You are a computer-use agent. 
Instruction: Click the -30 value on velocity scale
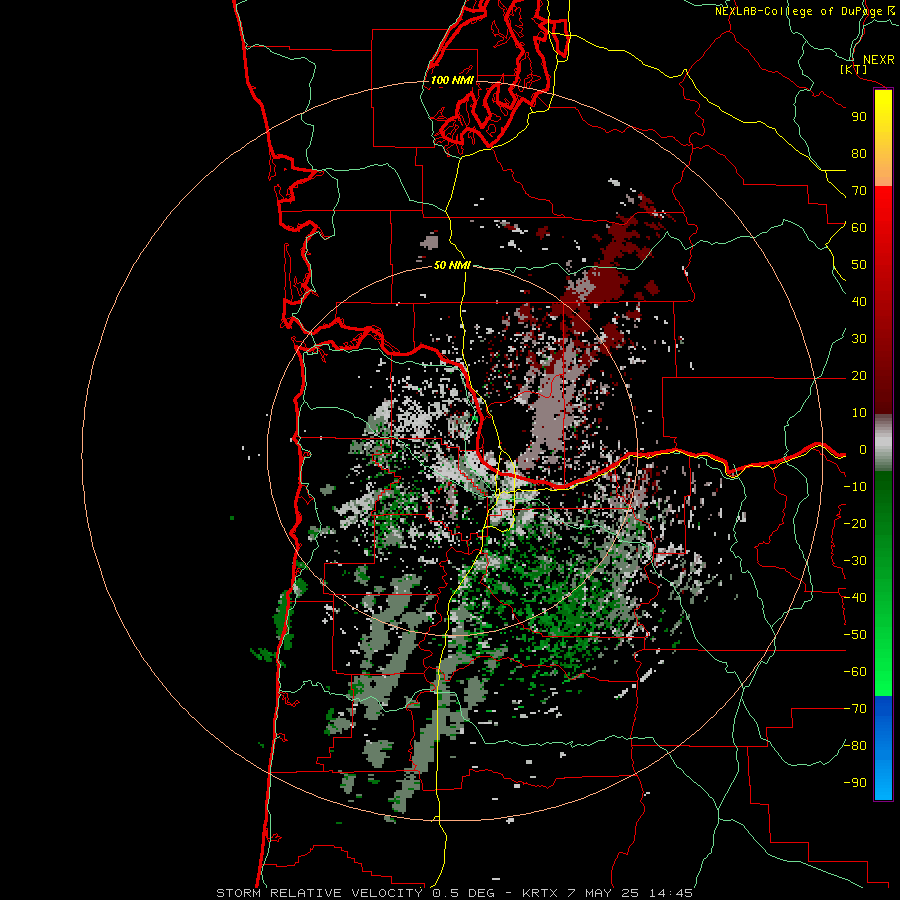[x=855, y=561]
